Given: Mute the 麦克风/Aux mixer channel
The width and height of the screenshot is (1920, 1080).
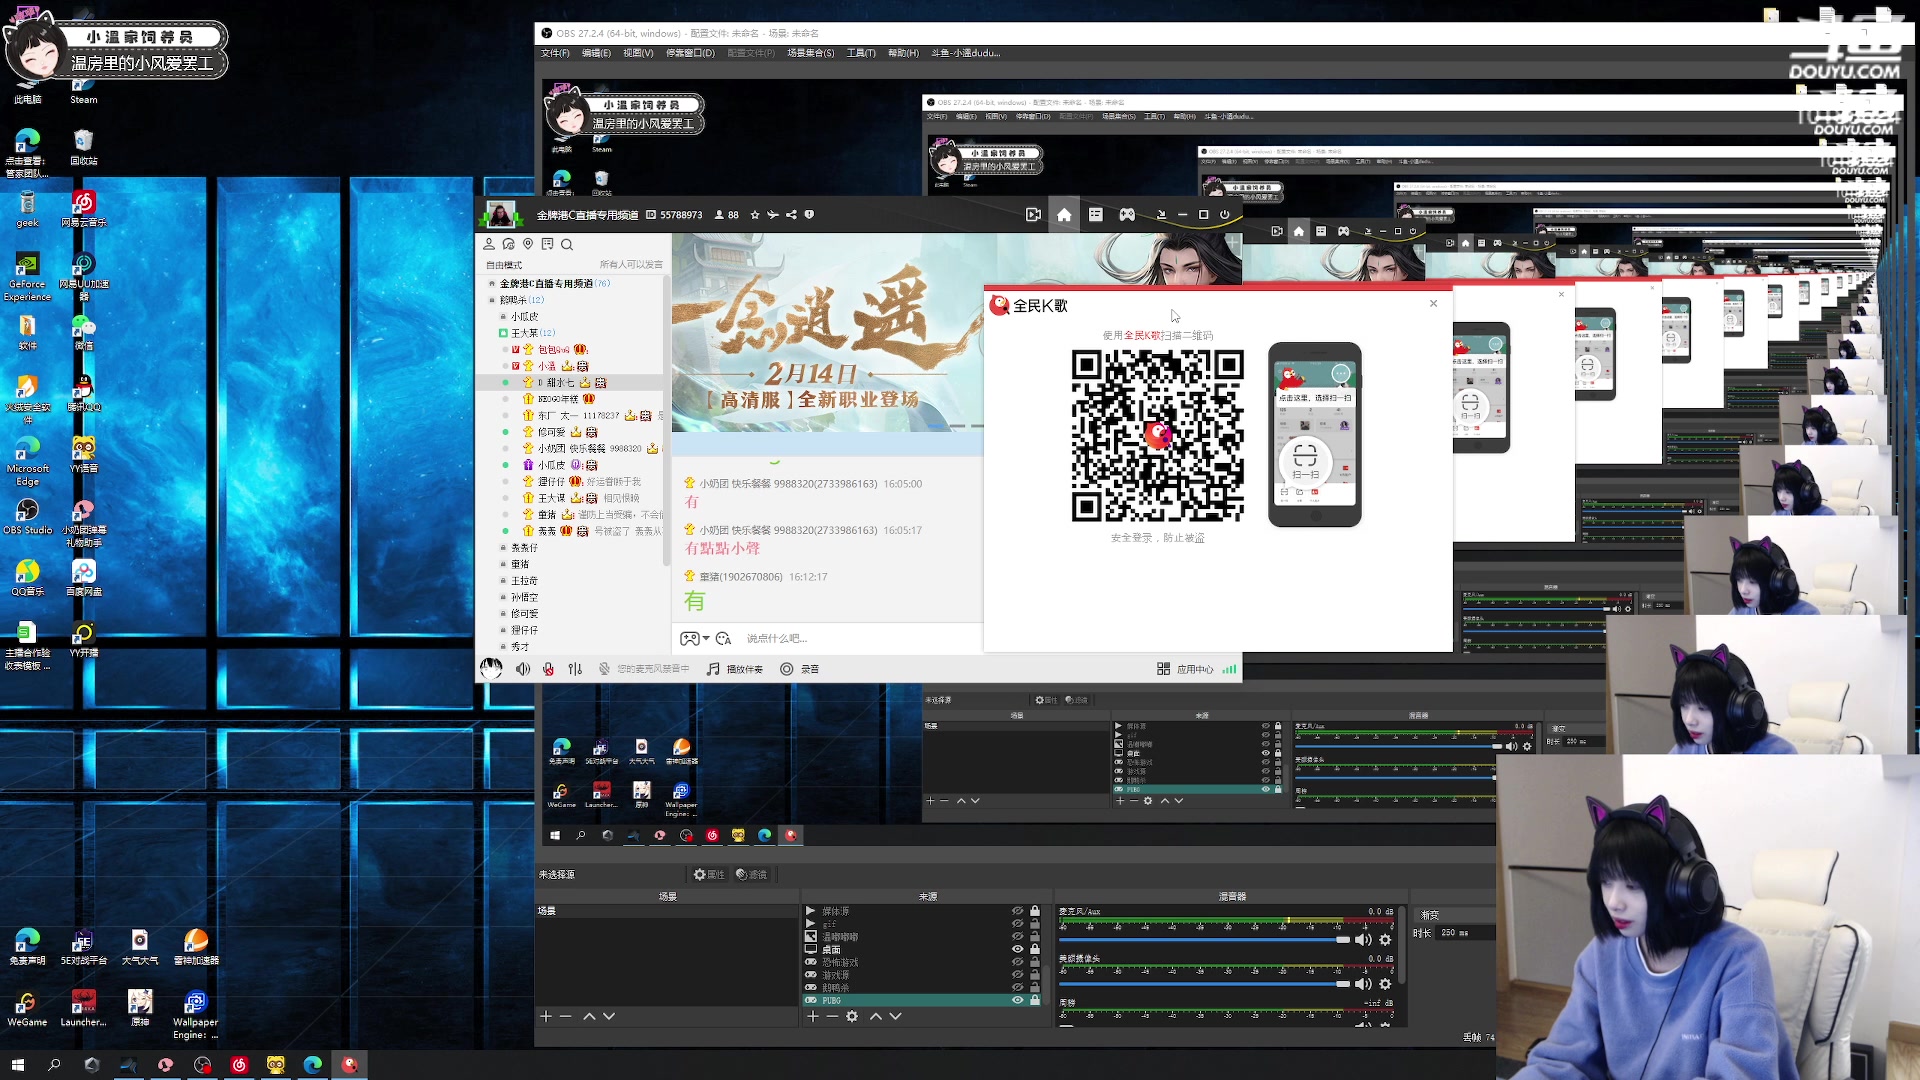Looking at the screenshot, I should pos(1363,940).
